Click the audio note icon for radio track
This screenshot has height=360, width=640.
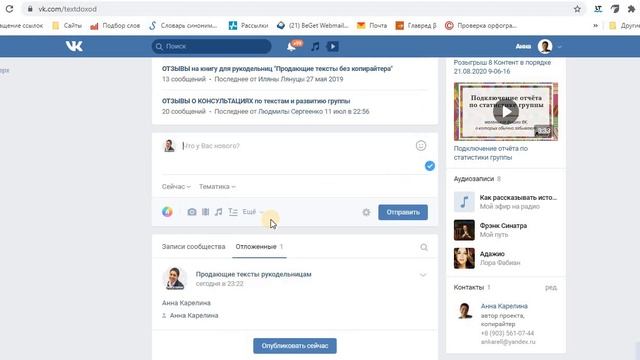coord(464,202)
